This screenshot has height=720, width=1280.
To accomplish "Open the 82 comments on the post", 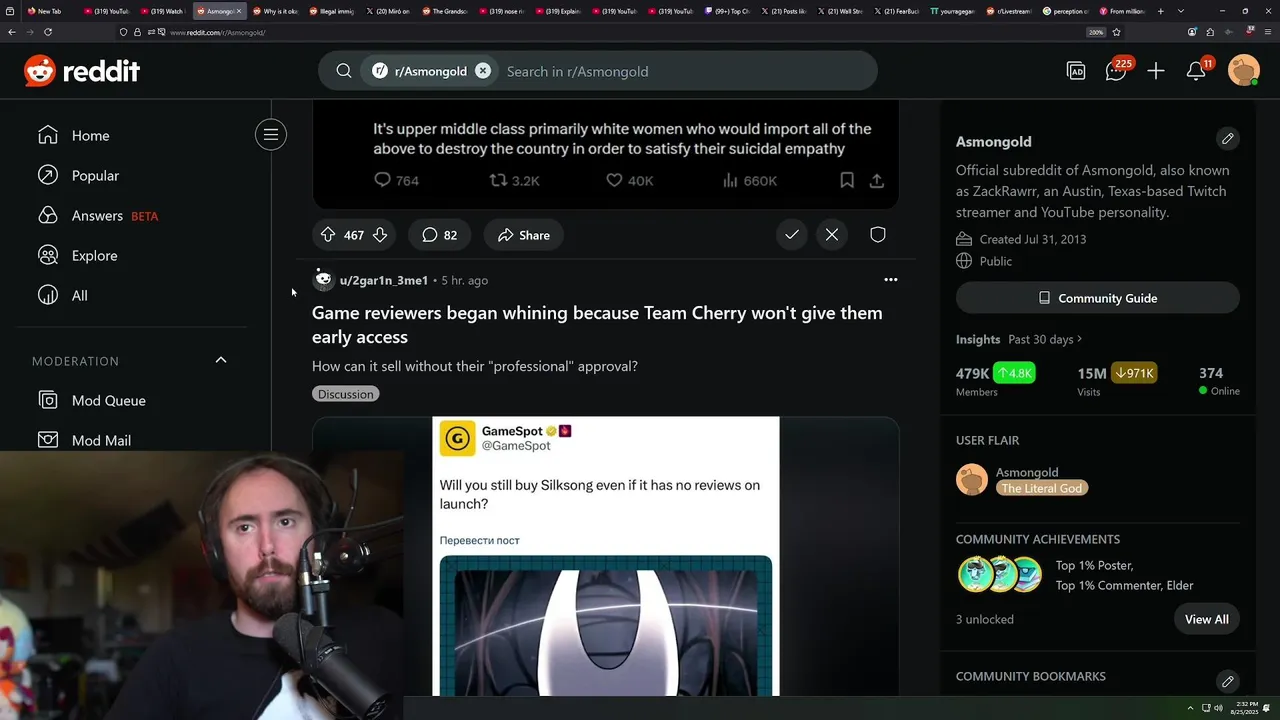I will (440, 235).
